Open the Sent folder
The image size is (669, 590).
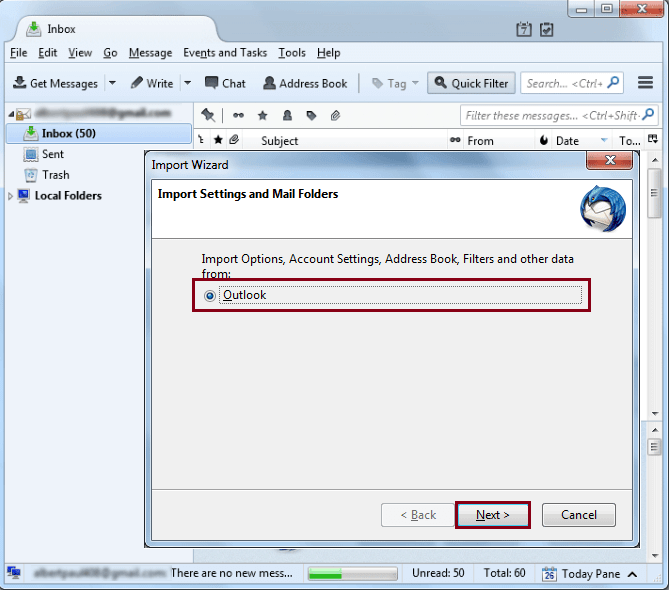tap(52, 154)
